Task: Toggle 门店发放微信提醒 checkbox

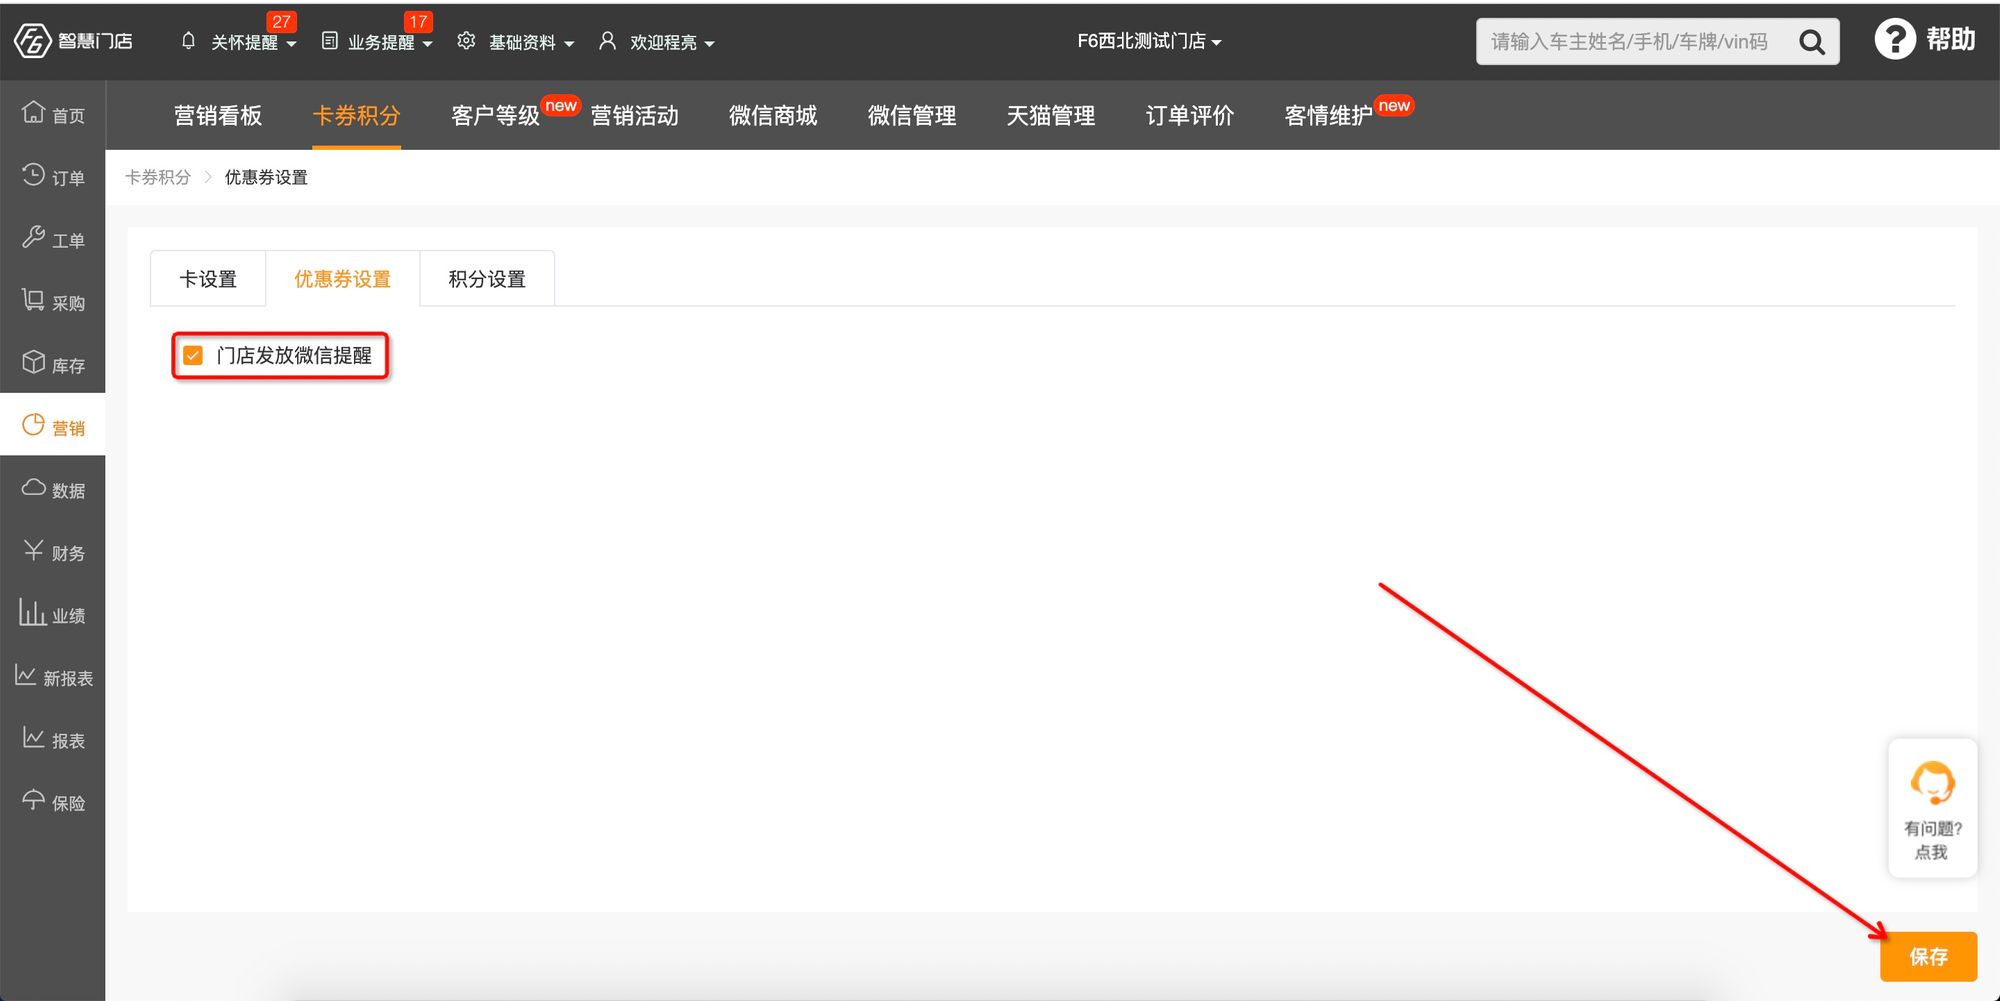Action: tap(193, 355)
